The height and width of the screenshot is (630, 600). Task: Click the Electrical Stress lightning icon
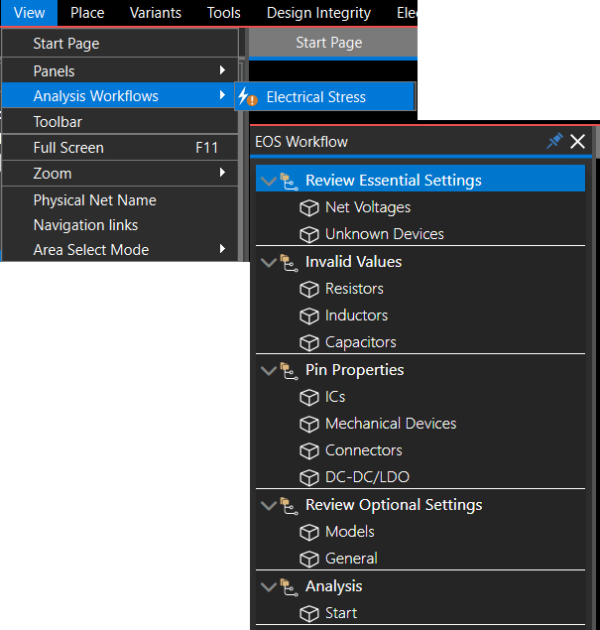(x=247, y=97)
